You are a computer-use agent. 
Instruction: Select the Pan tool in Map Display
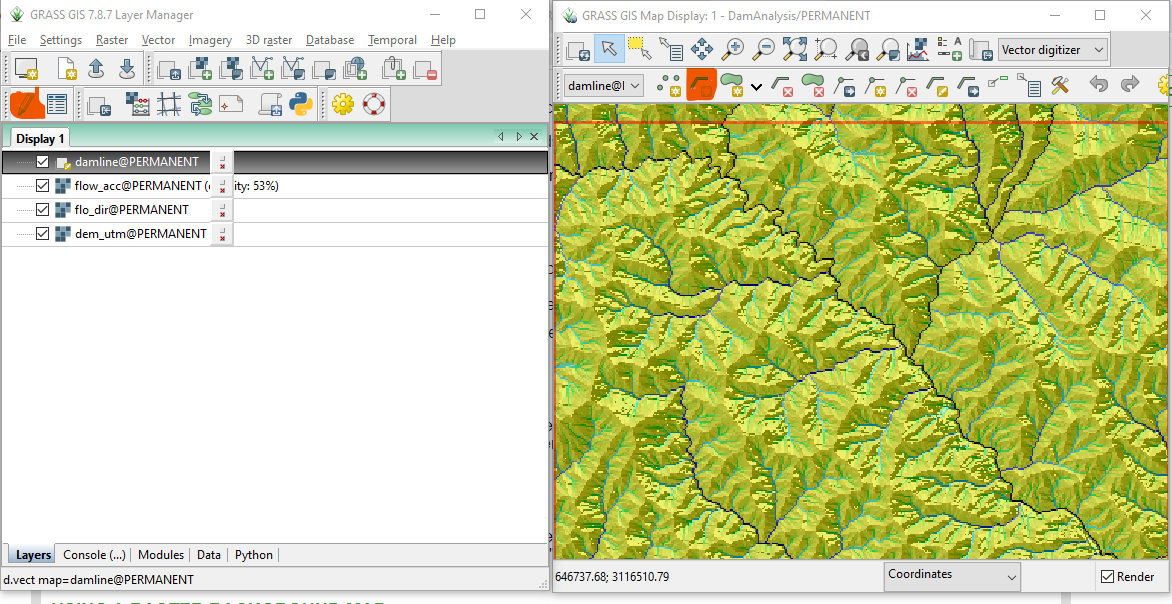(x=701, y=48)
